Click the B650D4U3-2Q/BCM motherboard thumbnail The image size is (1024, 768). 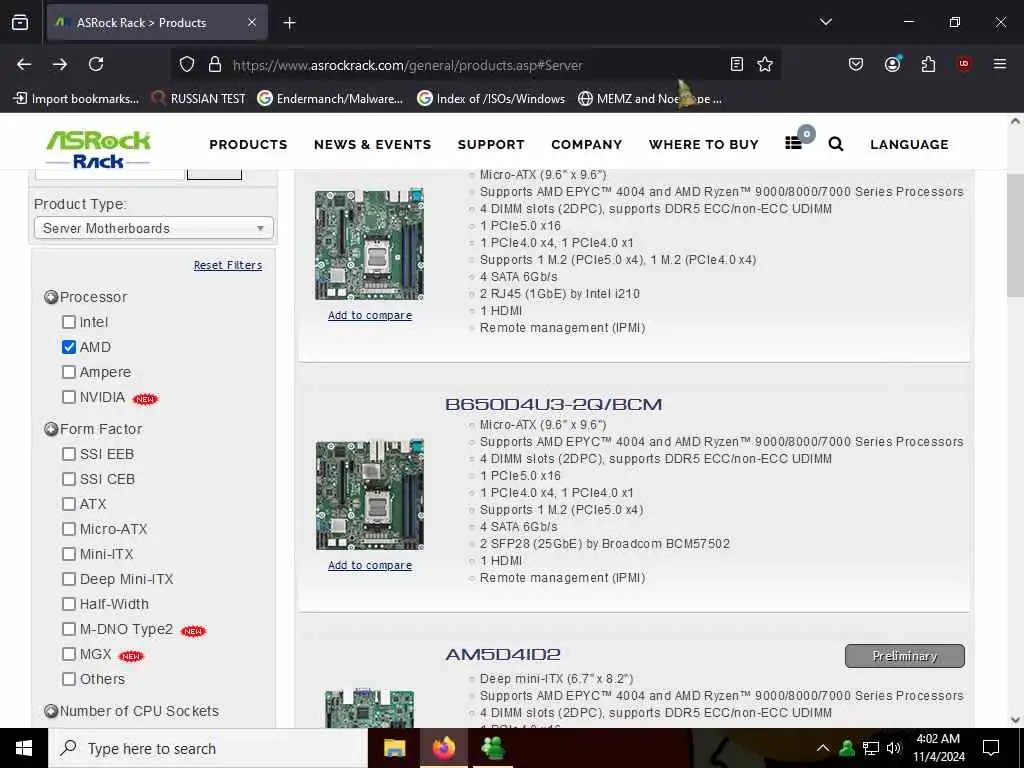pos(370,494)
